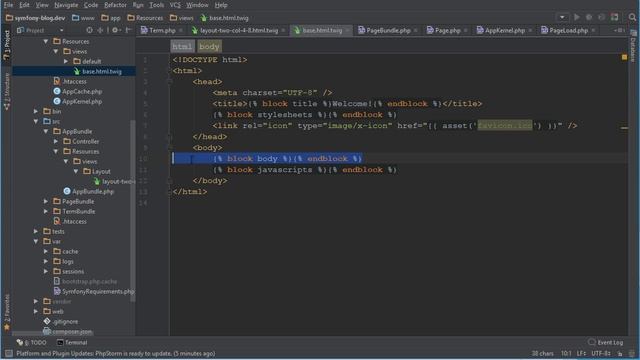Click the www breadcrumb folder

[83, 18]
